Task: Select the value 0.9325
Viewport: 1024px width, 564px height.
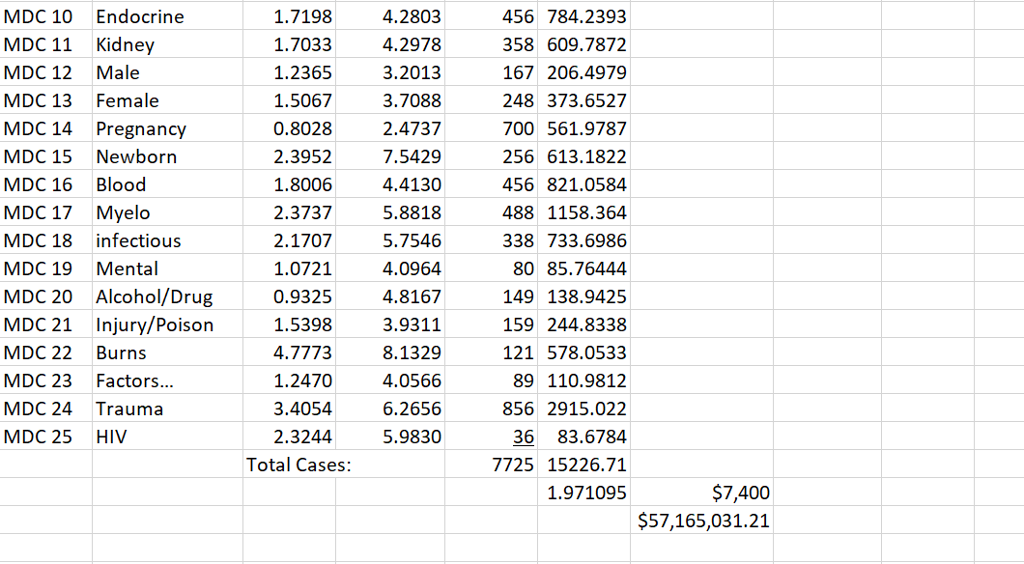Action: pyautogui.click(x=289, y=297)
